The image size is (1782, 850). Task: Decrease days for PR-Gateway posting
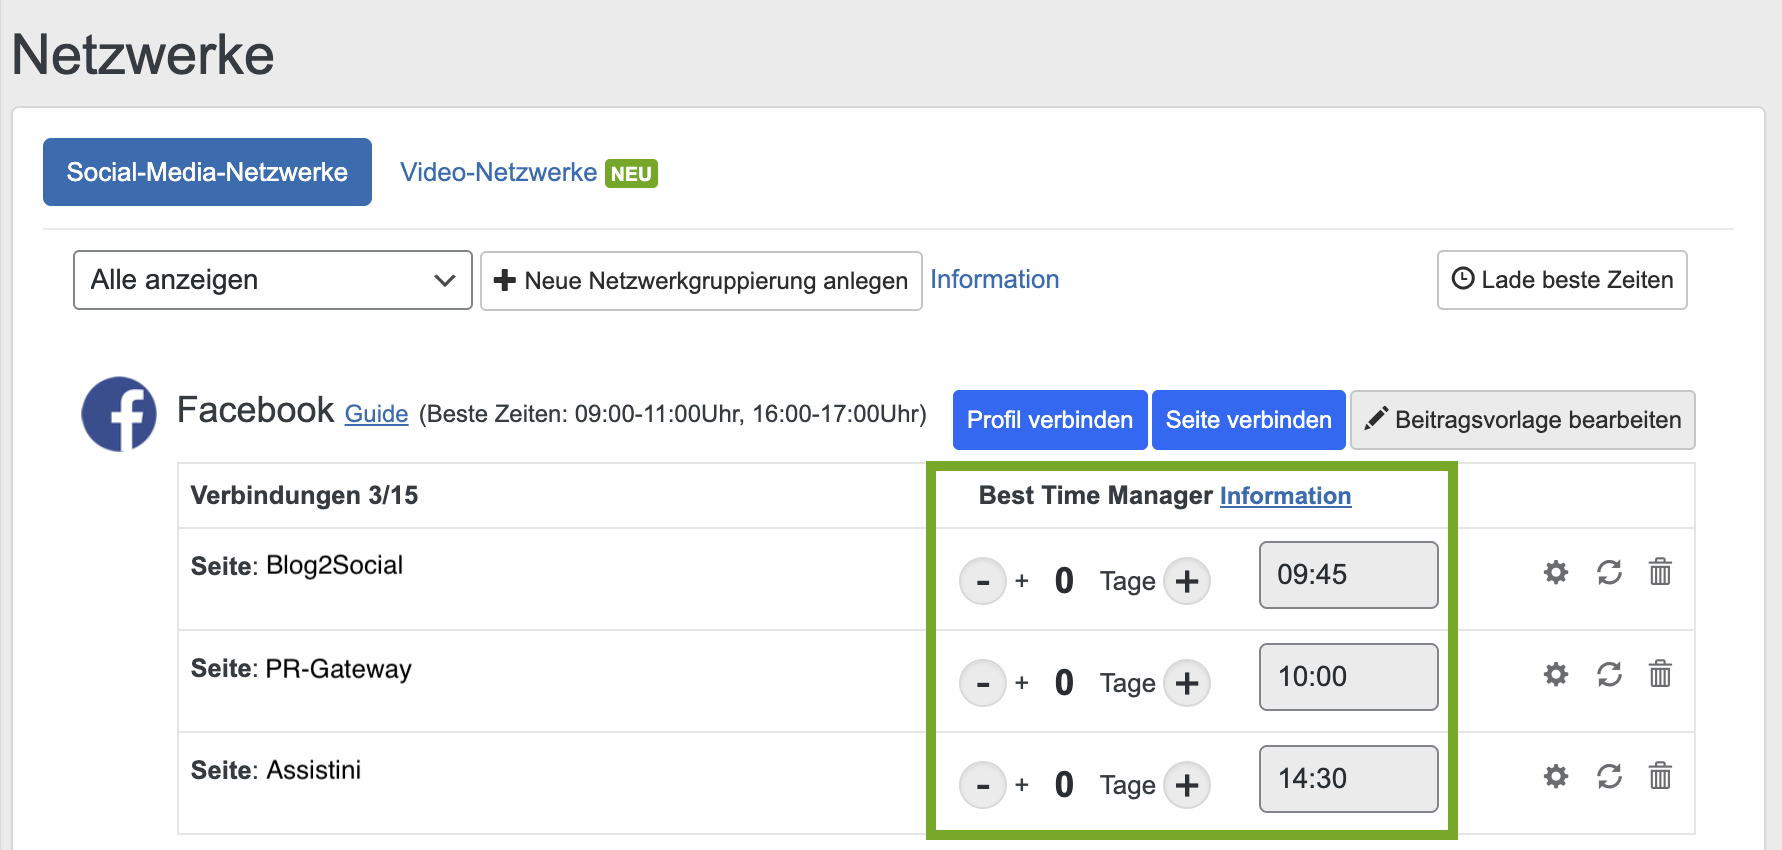(x=983, y=684)
